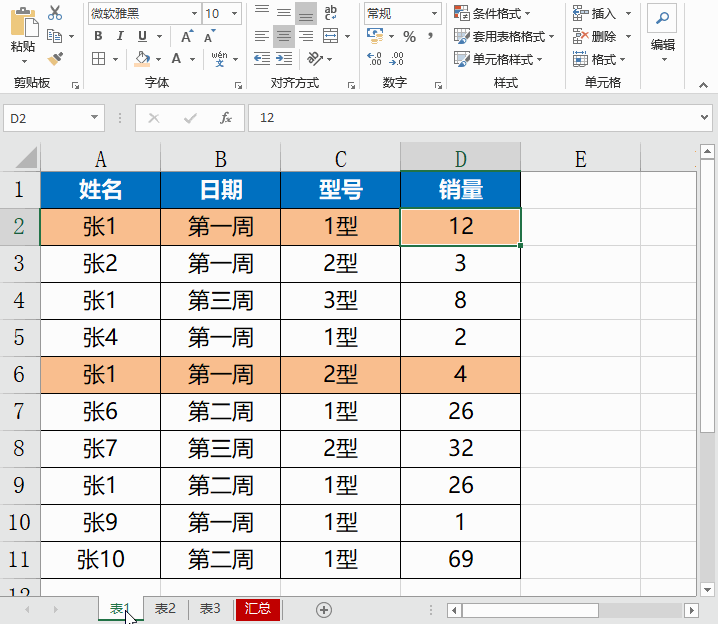Screen dimensions: 718x624
Task: Select the 表1 sheet tab
Action: (x=120, y=608)
